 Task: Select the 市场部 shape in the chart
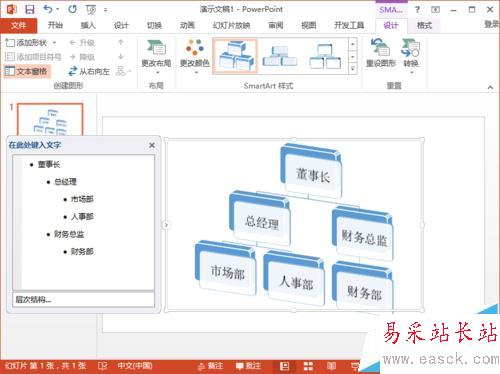225,268
